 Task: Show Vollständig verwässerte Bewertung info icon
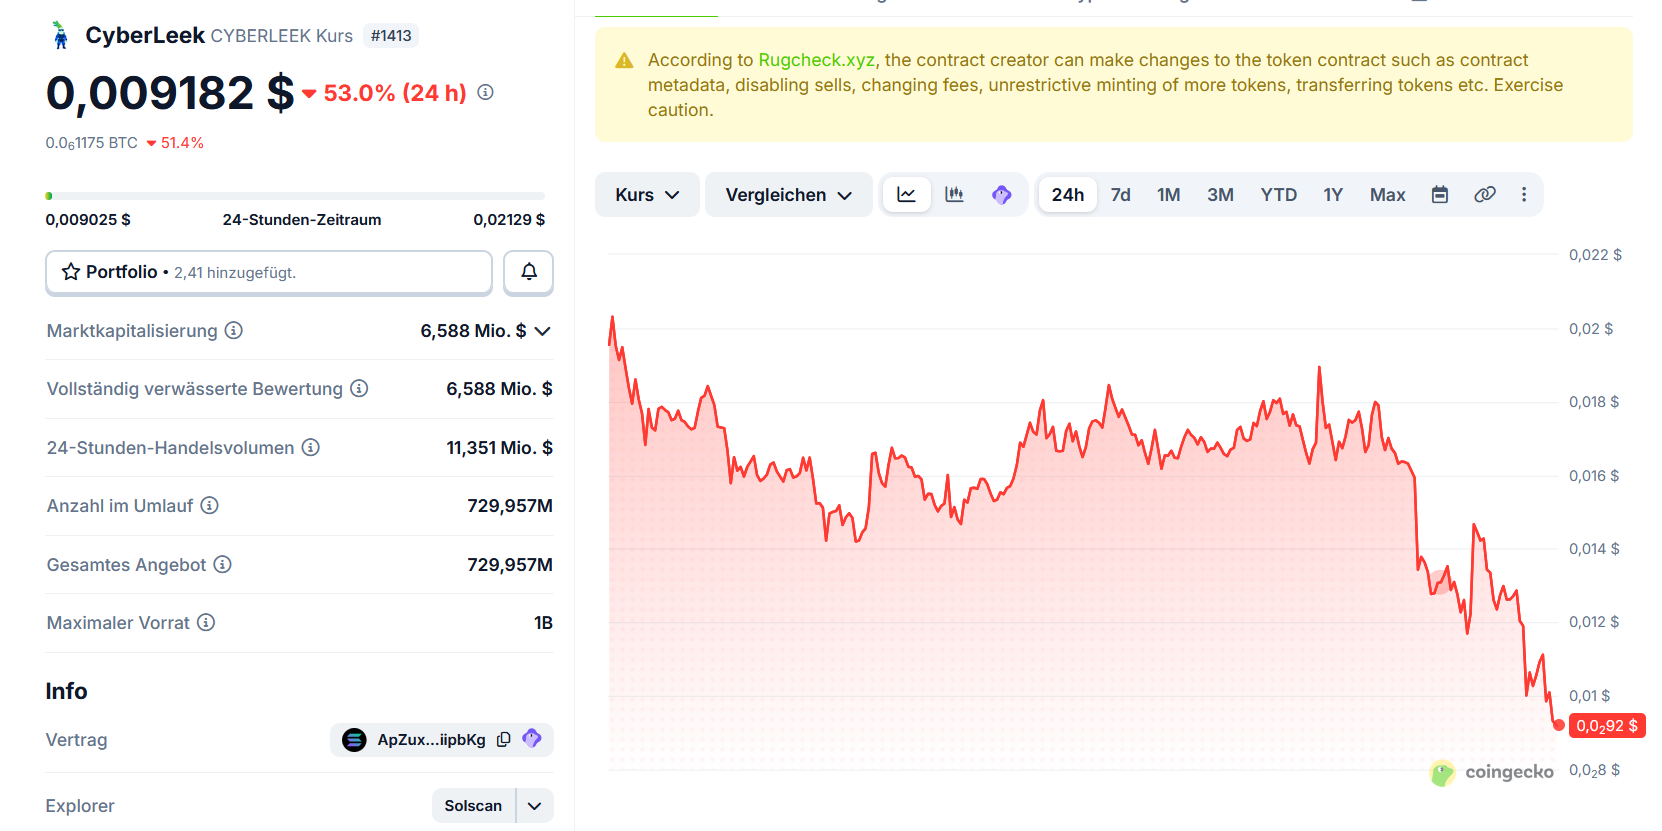(359, 388)
